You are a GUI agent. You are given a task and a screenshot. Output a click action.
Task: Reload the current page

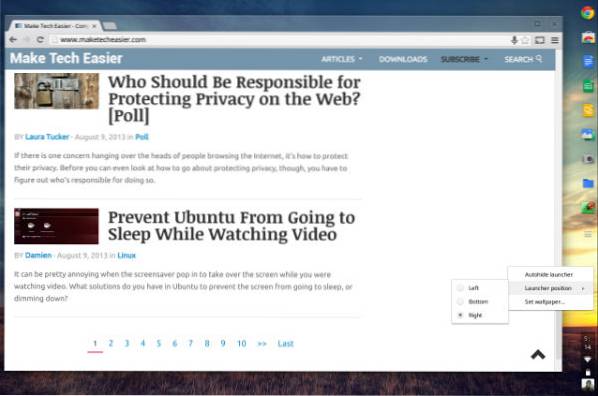click(40, 39)
